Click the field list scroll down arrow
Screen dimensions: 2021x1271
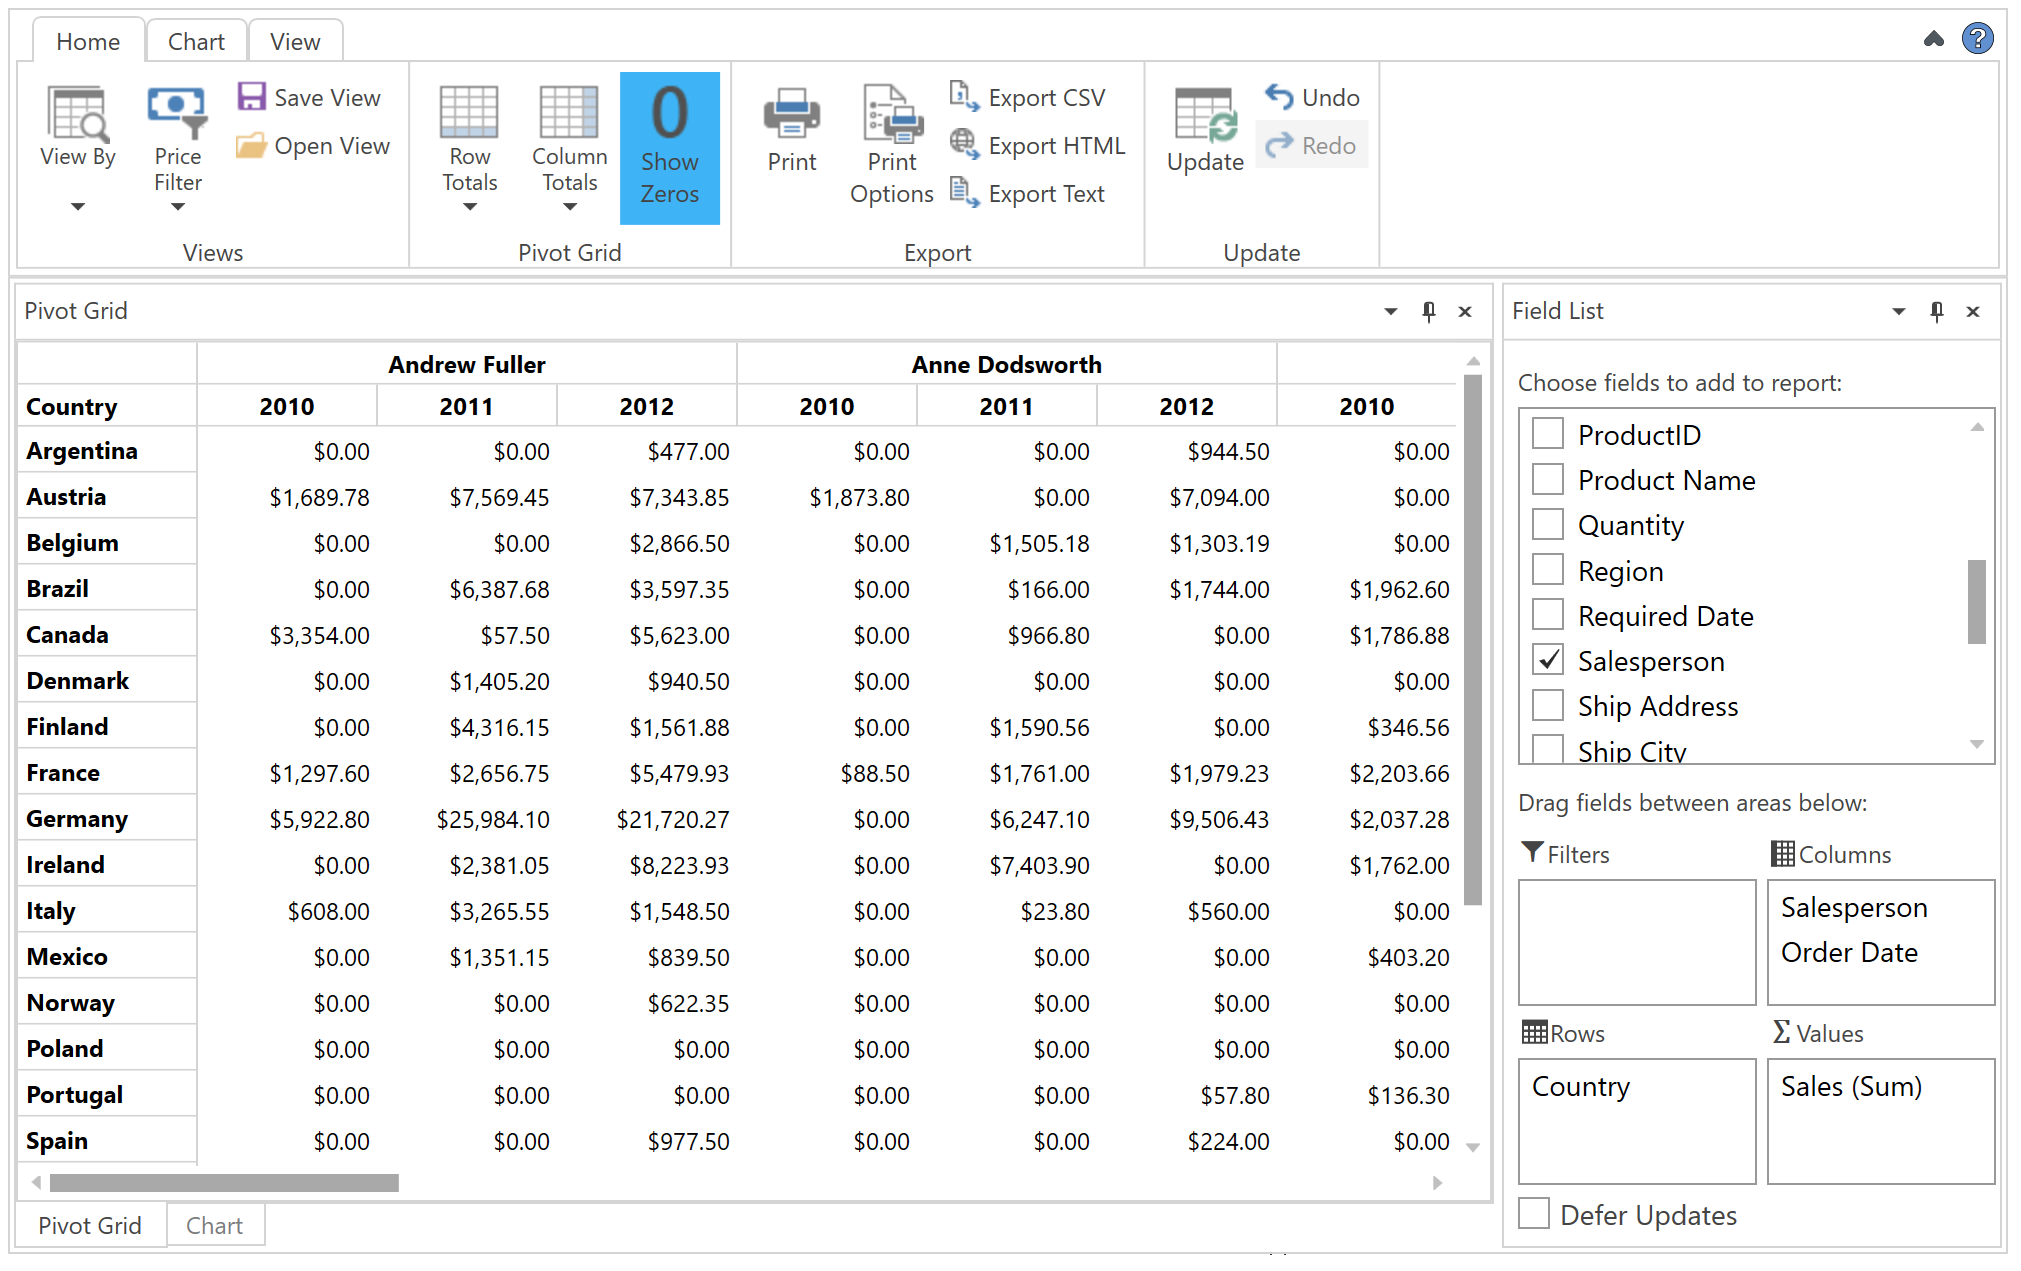1976,744
